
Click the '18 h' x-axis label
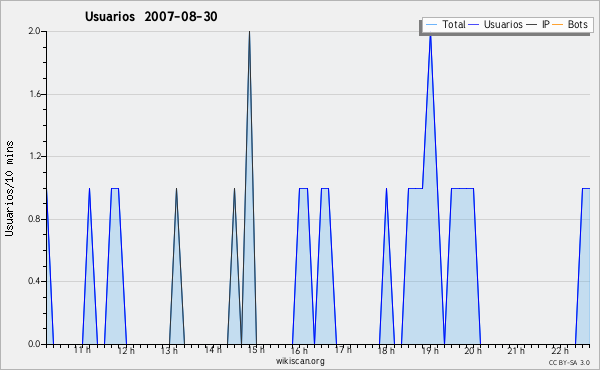386,350
